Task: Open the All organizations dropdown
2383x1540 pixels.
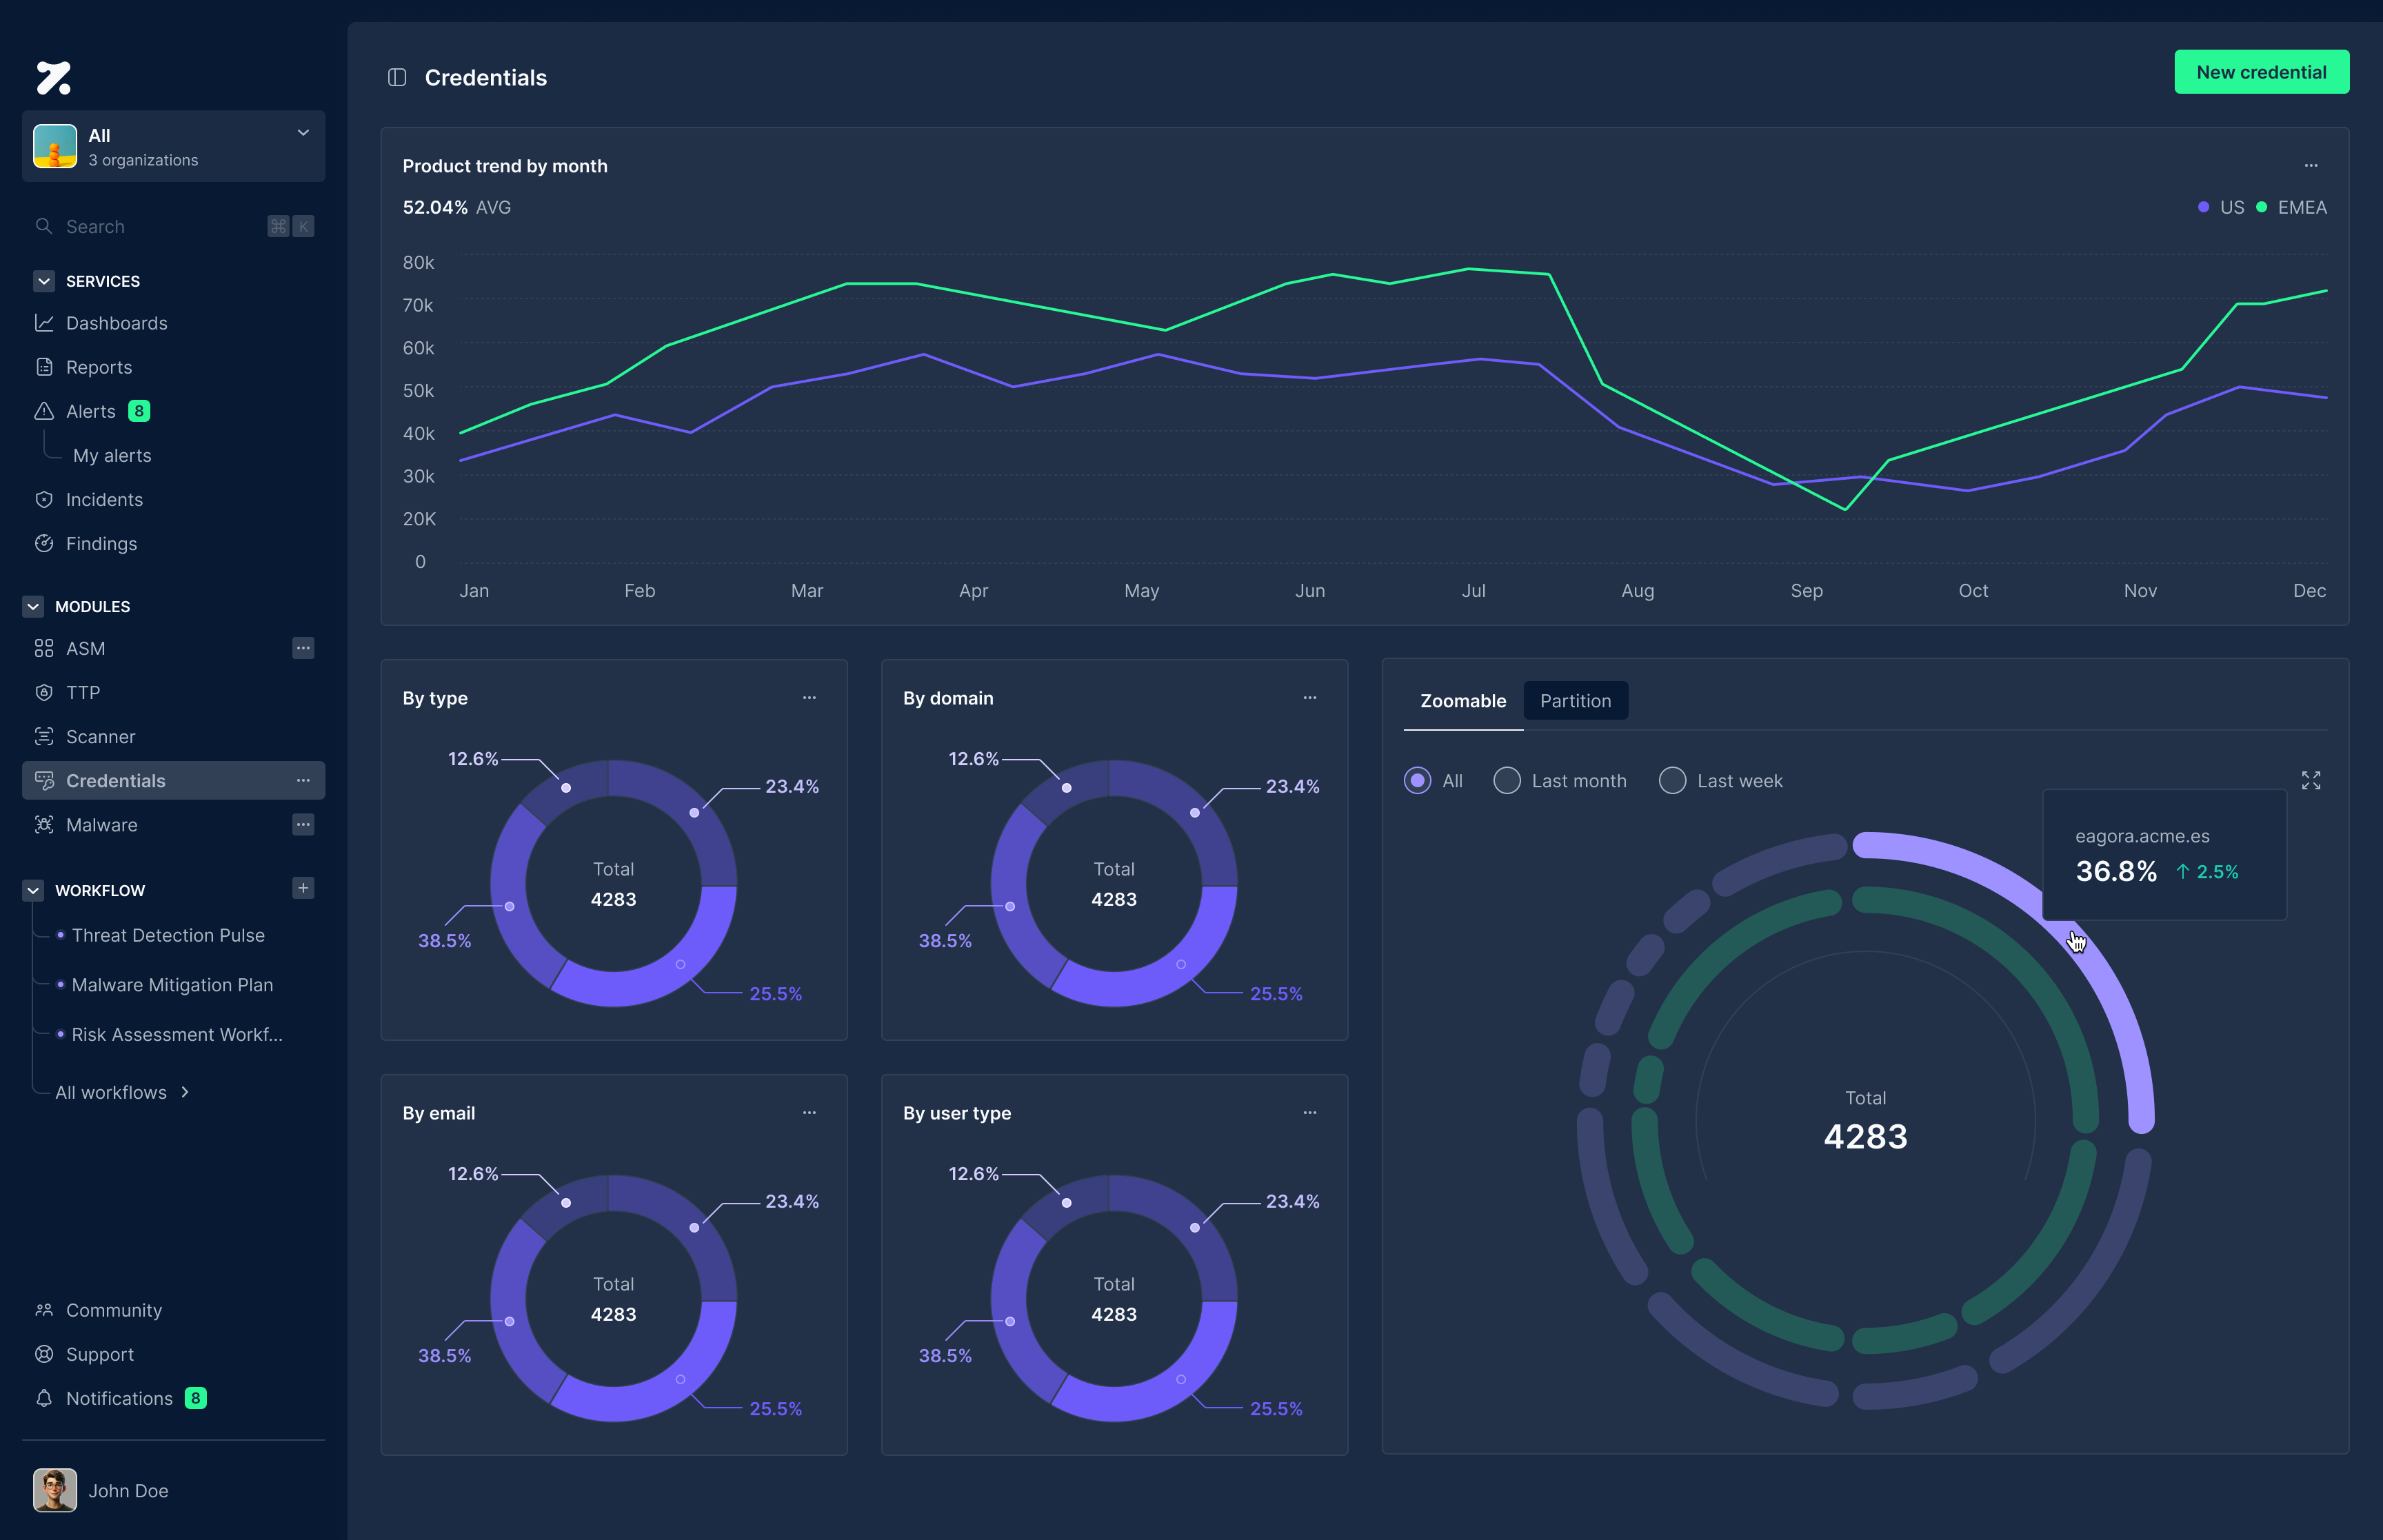Action: (x=173, y=146)
